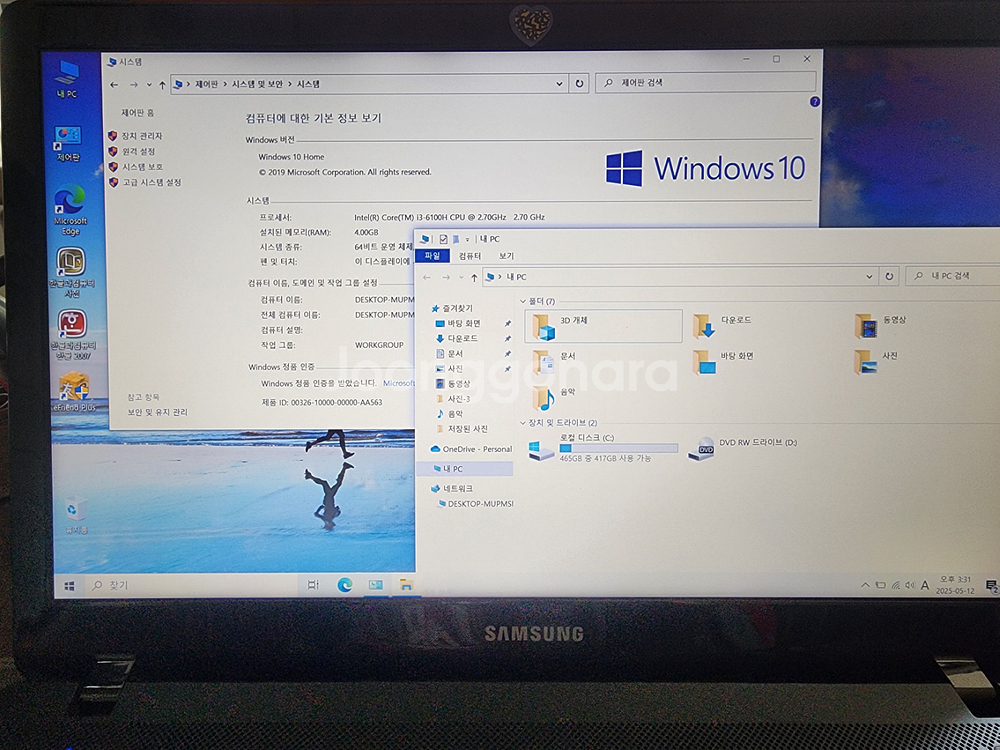Open the 보기 ribbon tab
The height and width of the screenshot is (750, 1000).
[x=506, y=256]
